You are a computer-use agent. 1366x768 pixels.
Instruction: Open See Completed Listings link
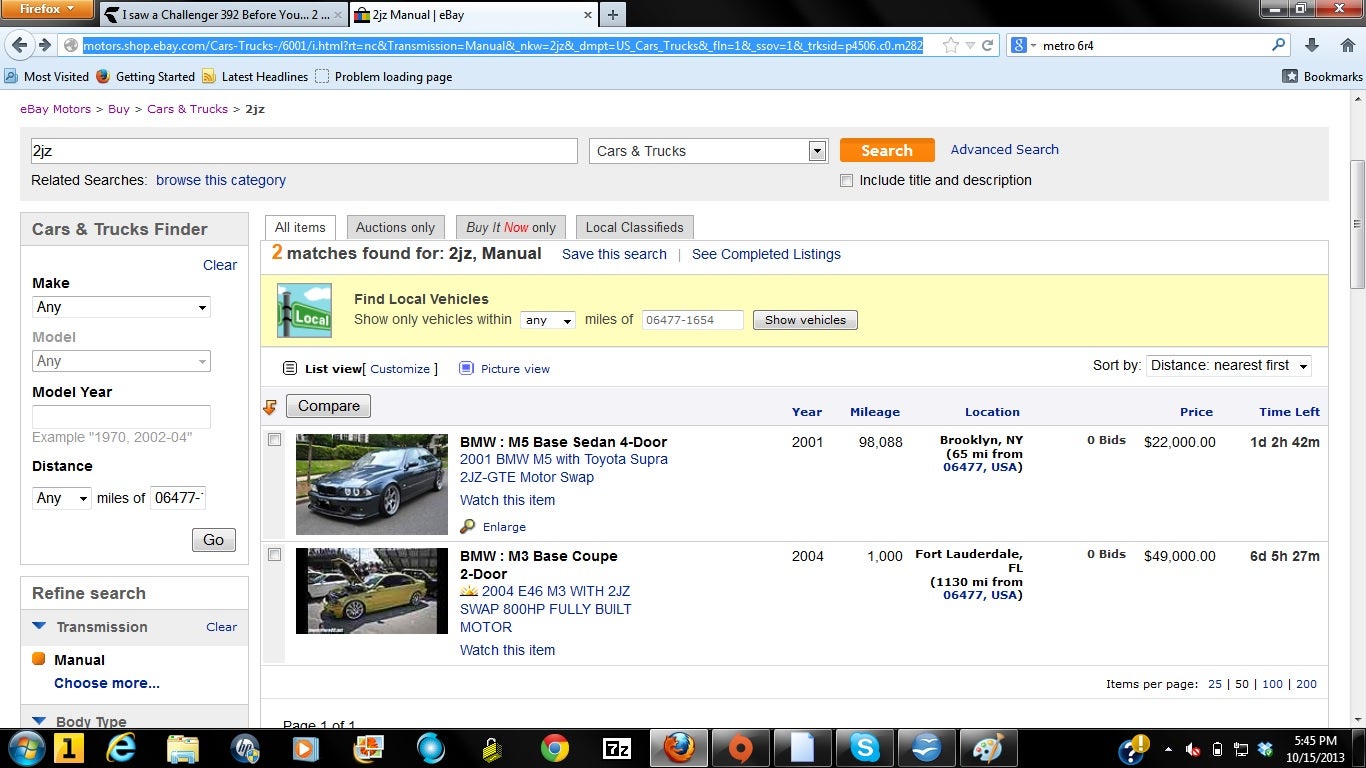click(766, 254)
